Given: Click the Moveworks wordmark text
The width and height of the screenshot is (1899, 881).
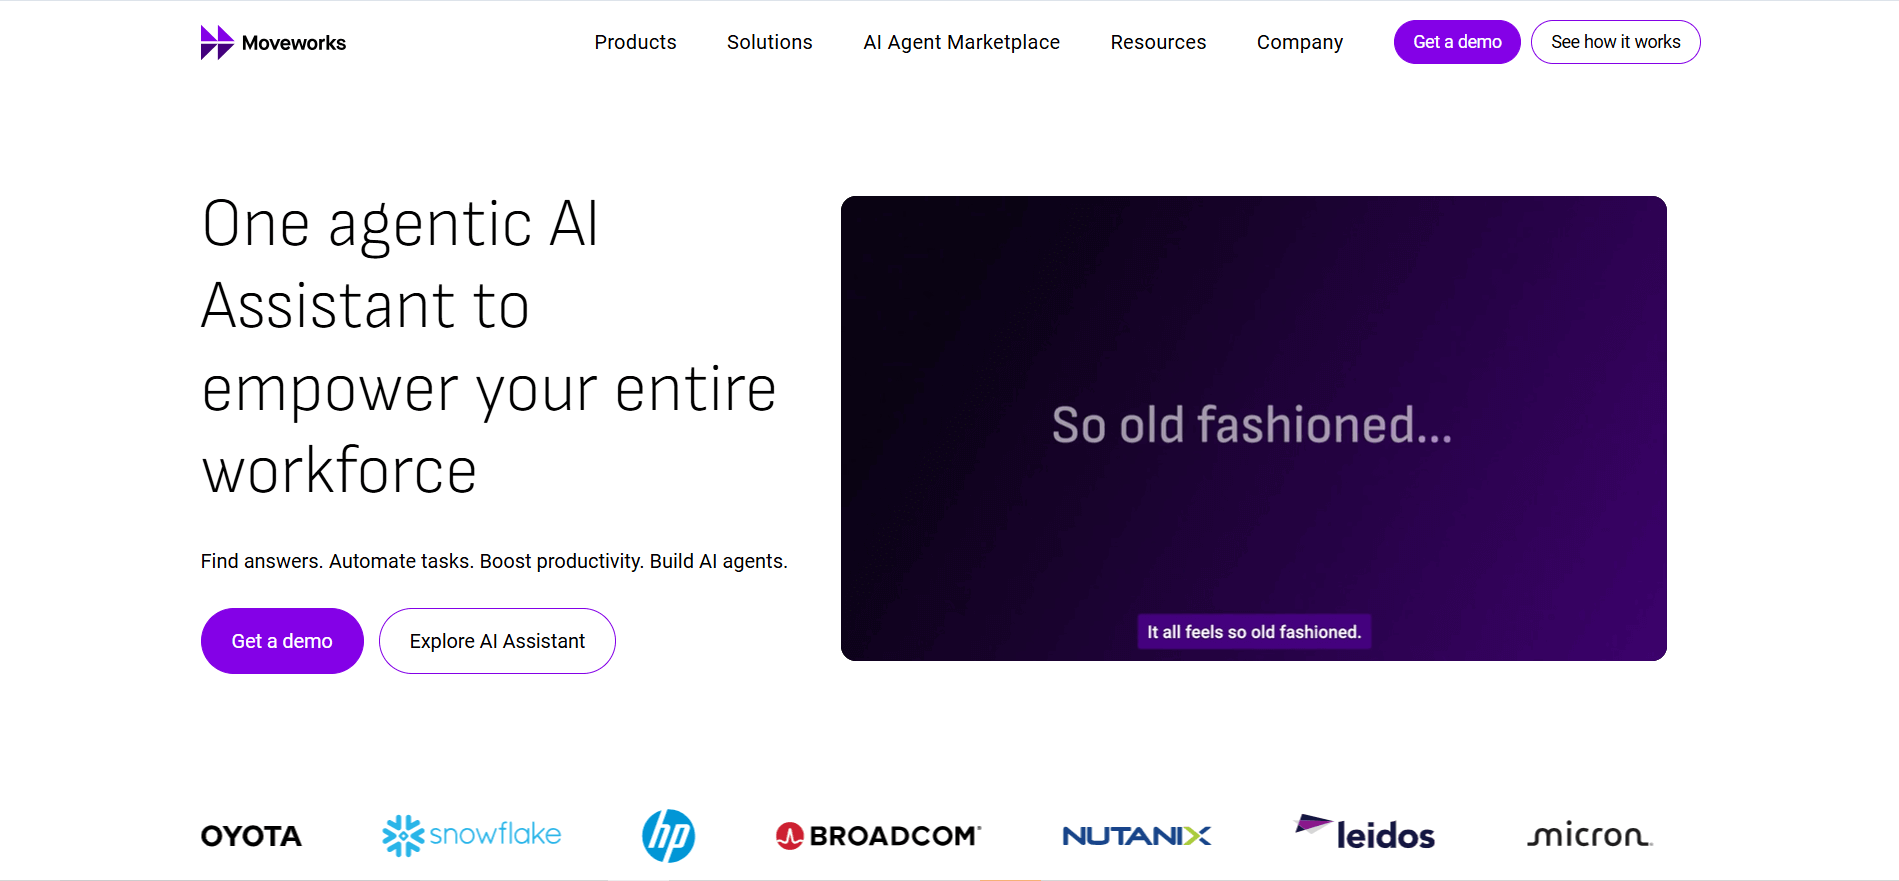Looking at the screenshot, I should pyautogui.click(x=294, y=43).
